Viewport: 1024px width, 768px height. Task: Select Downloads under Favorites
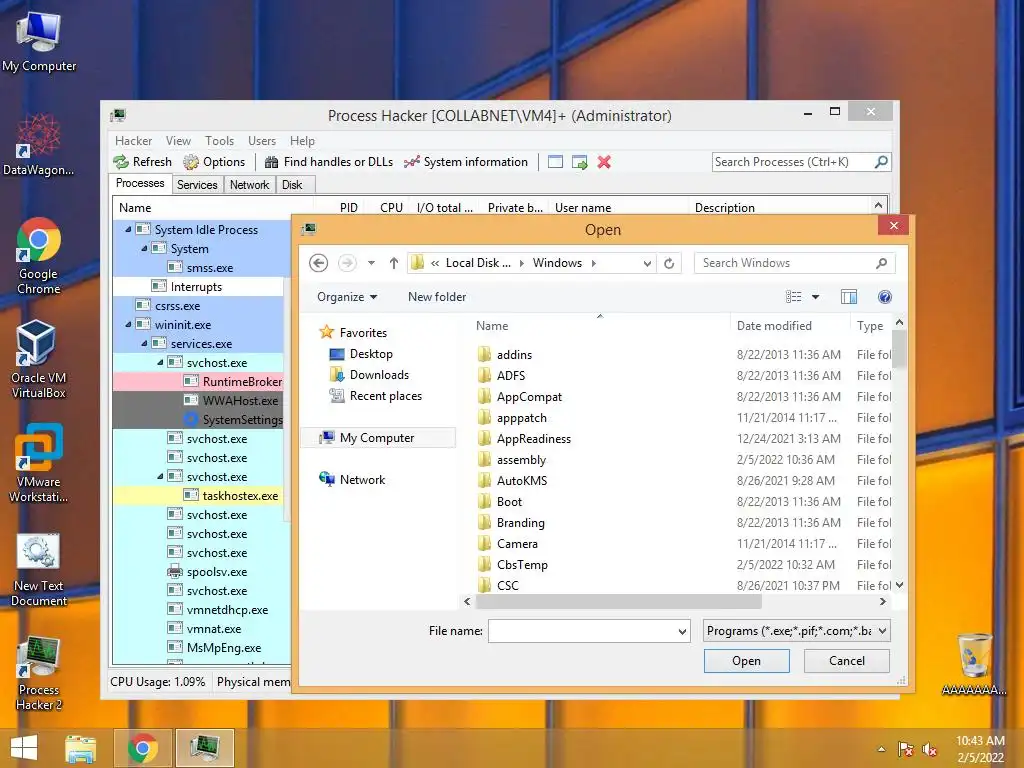coord(378,375)
